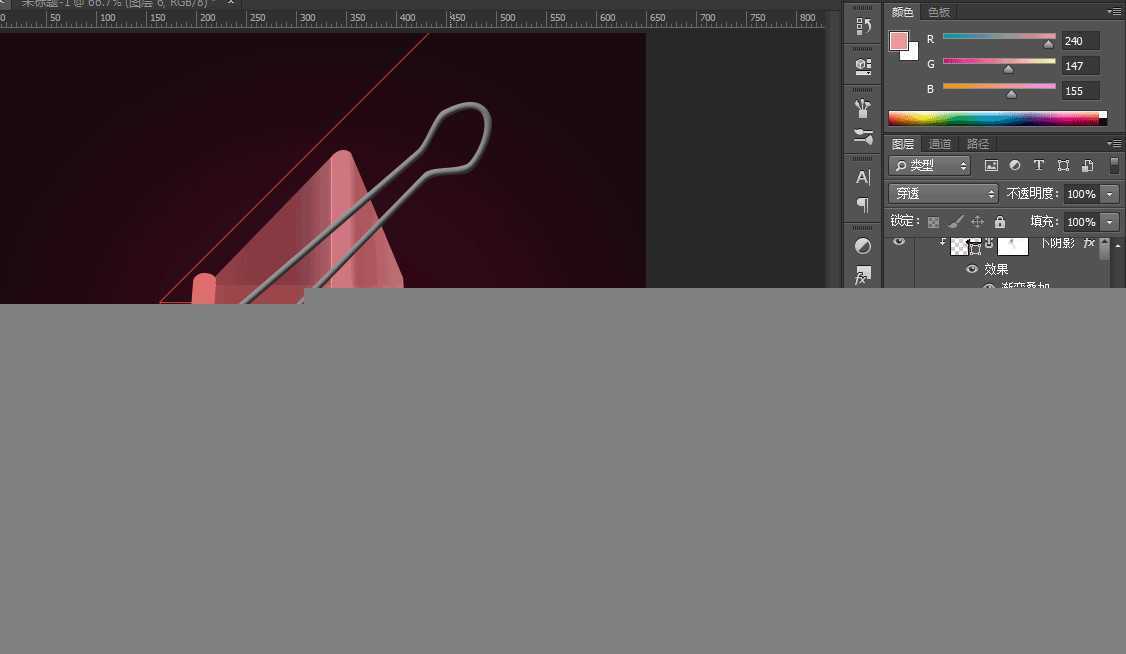Open the Styles fx panel icon
The image size is (1126, 654).
863,275
